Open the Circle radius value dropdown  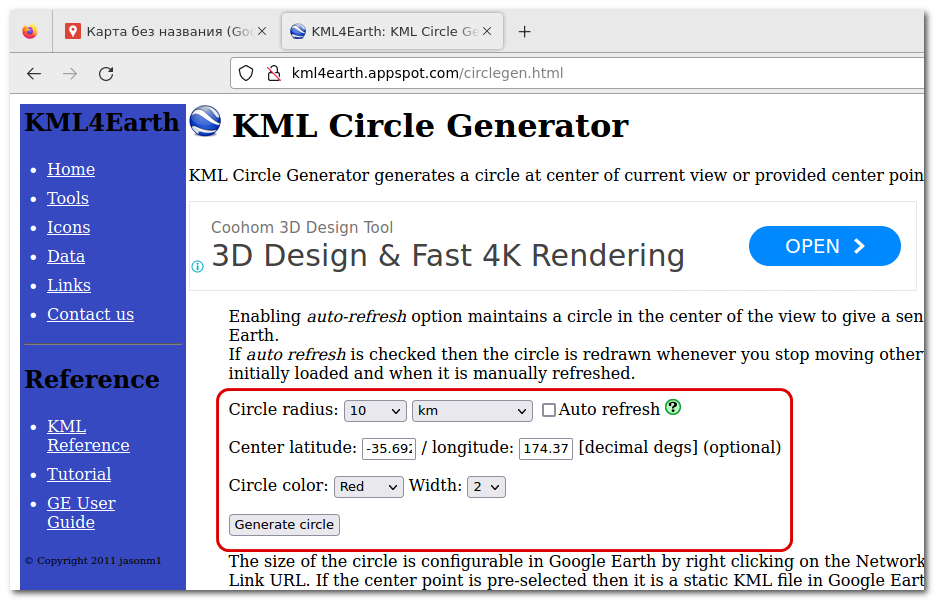(375, 411)
